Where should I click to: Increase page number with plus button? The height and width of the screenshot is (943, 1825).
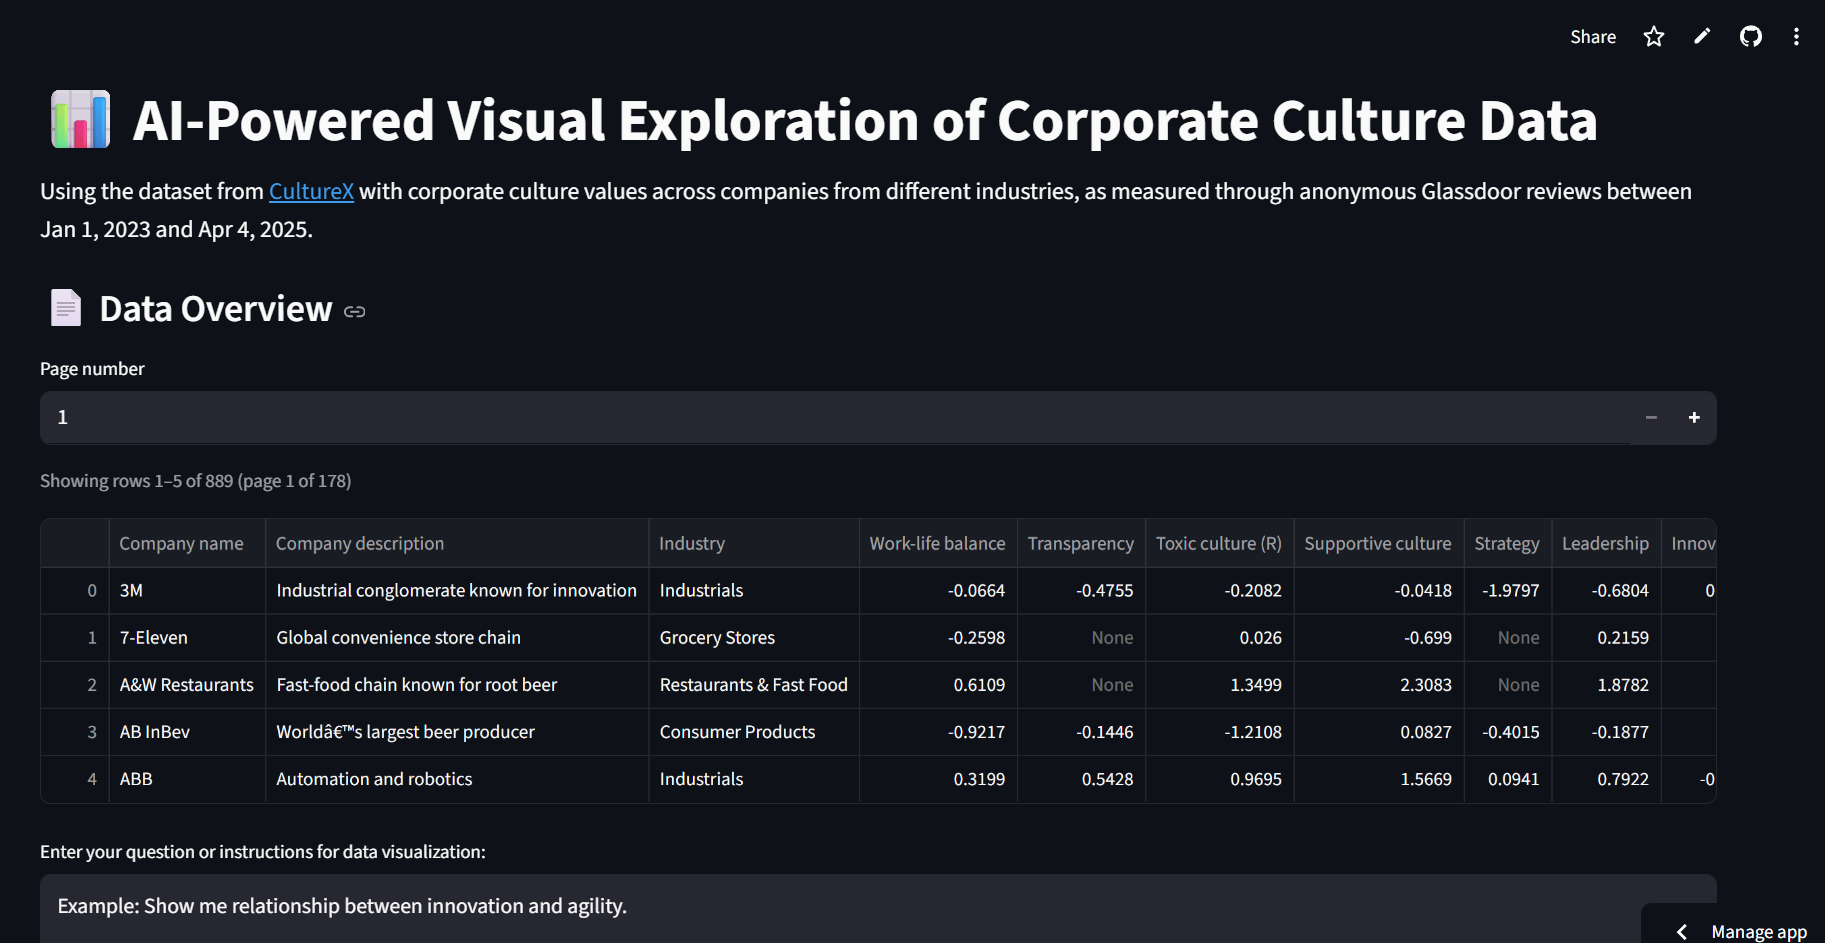click(1694, 418)
